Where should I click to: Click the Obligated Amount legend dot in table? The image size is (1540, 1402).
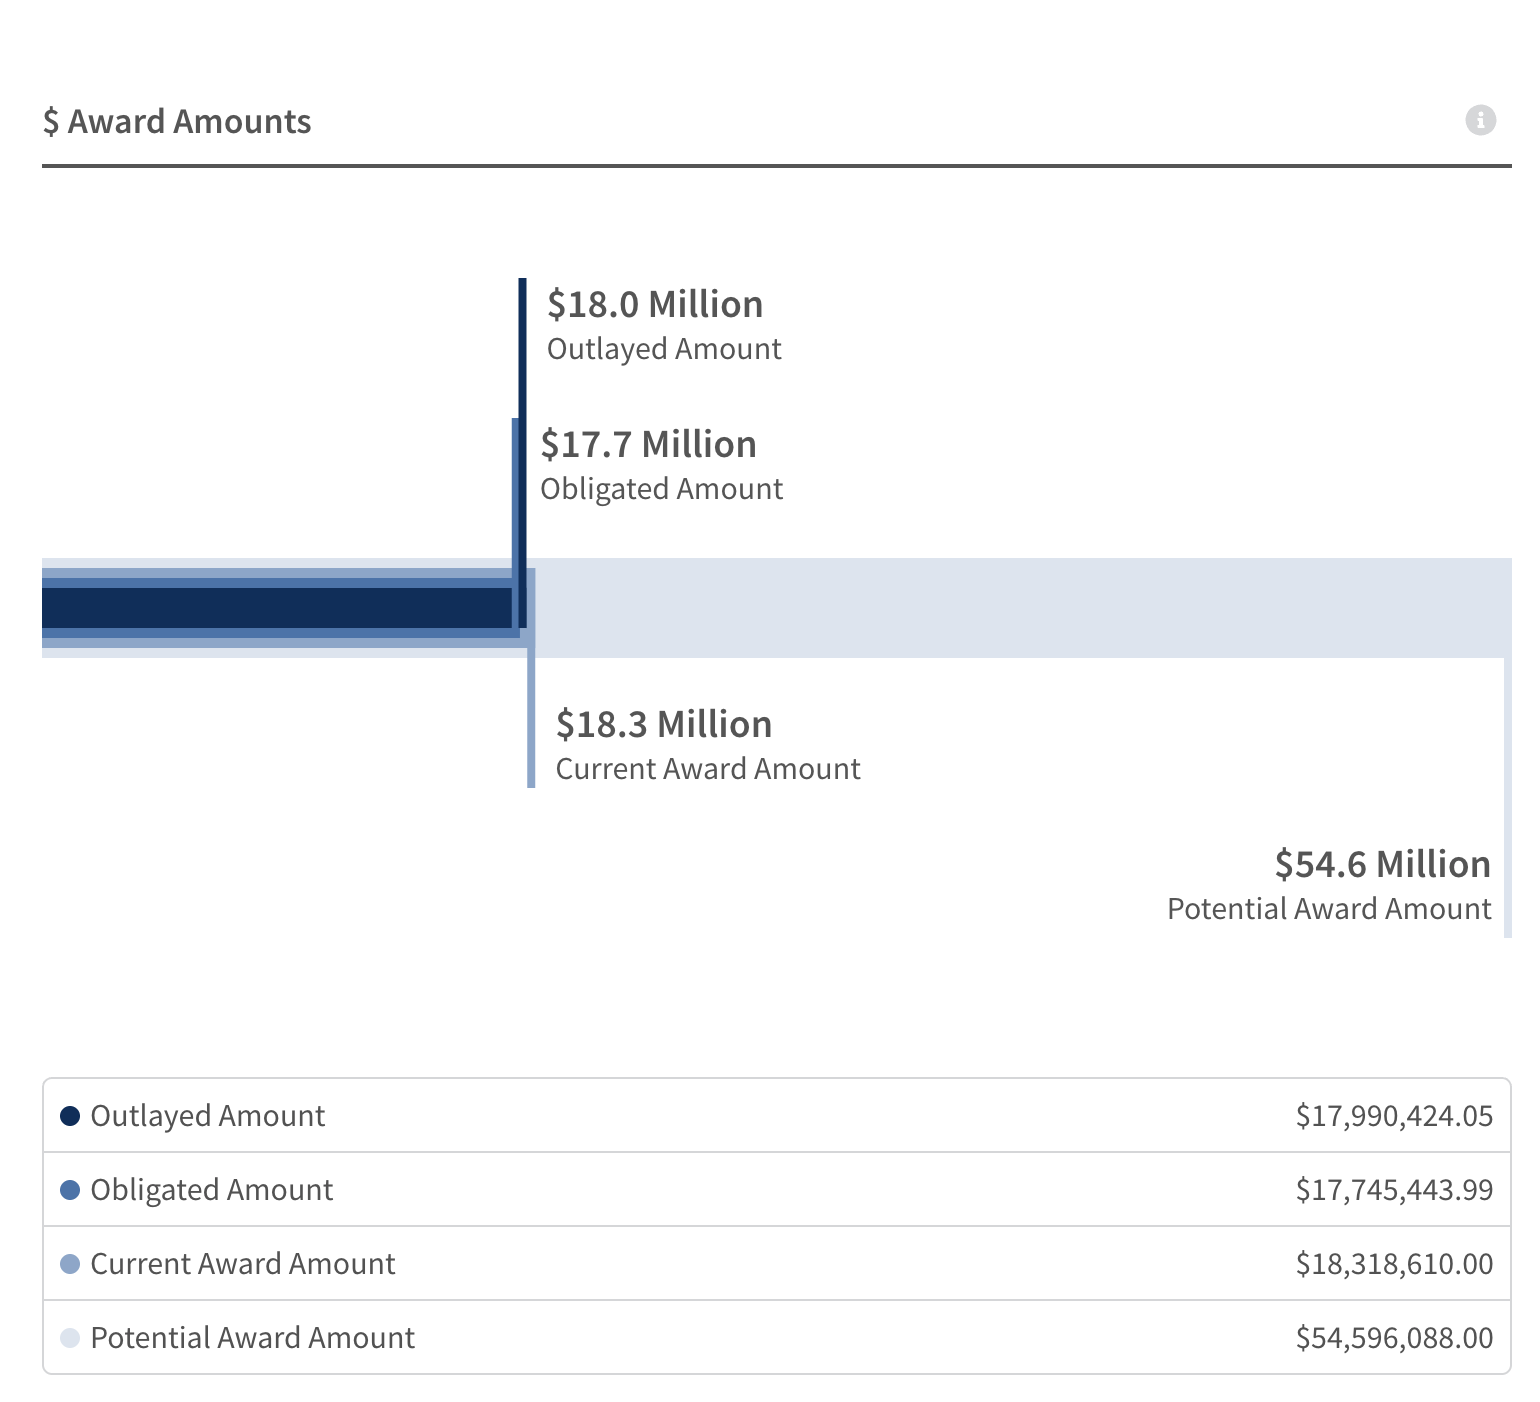point(70,1190)
